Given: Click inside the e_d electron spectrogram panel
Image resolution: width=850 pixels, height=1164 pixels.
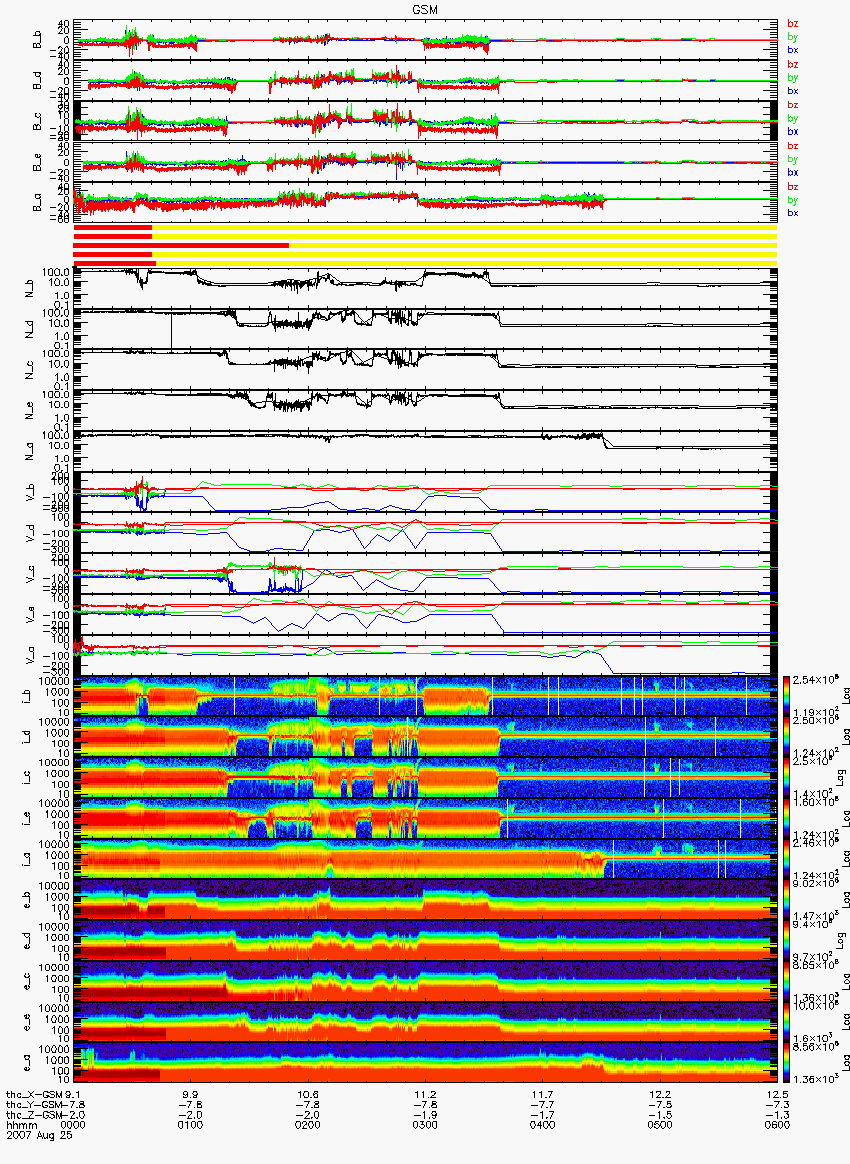Looking at the screenshot, I should [425, 941].
